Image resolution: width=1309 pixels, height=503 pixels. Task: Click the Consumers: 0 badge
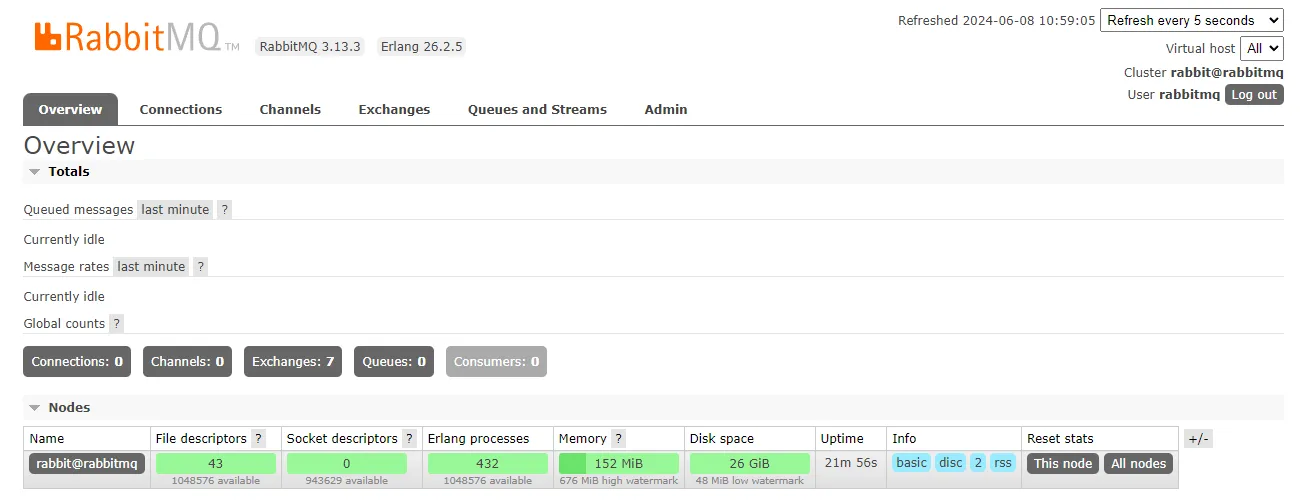pyautogui.click(x=496, y=362)
